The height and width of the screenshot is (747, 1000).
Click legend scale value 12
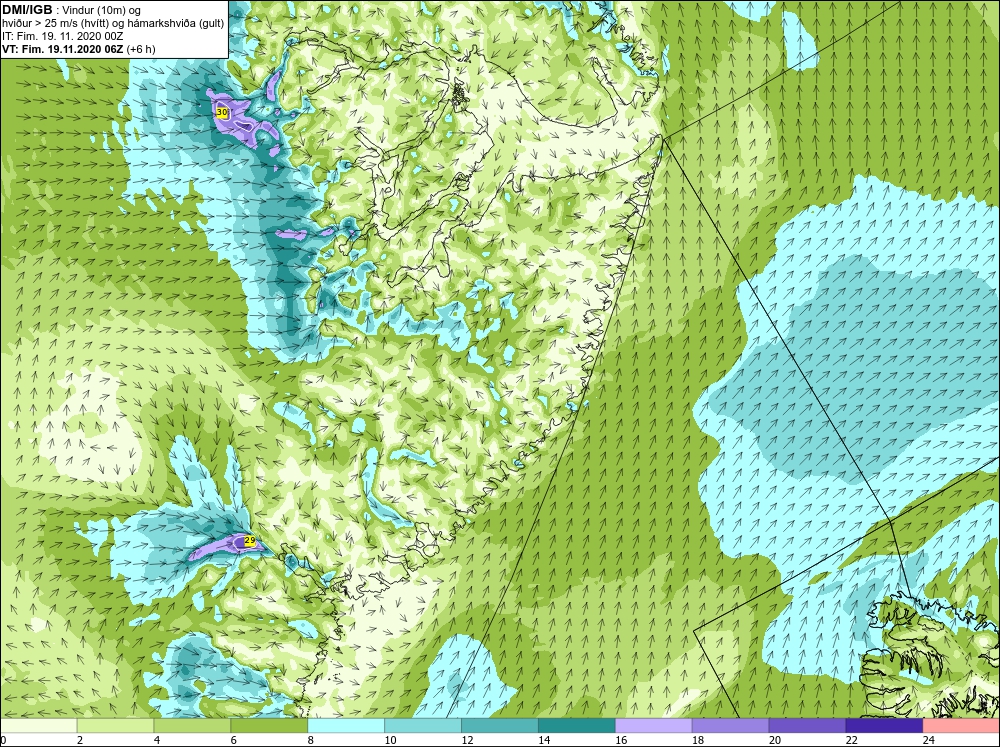coord(467,740)
